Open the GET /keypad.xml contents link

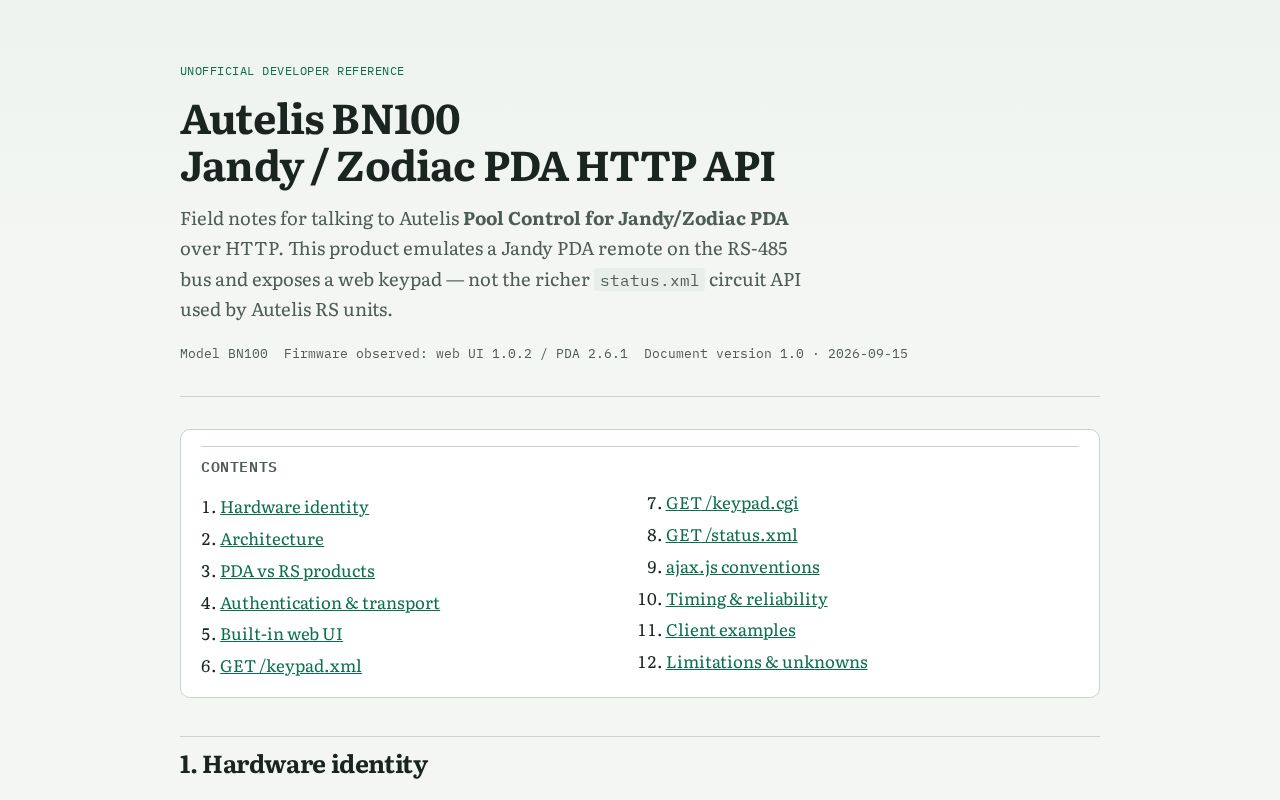coord(291,666)
